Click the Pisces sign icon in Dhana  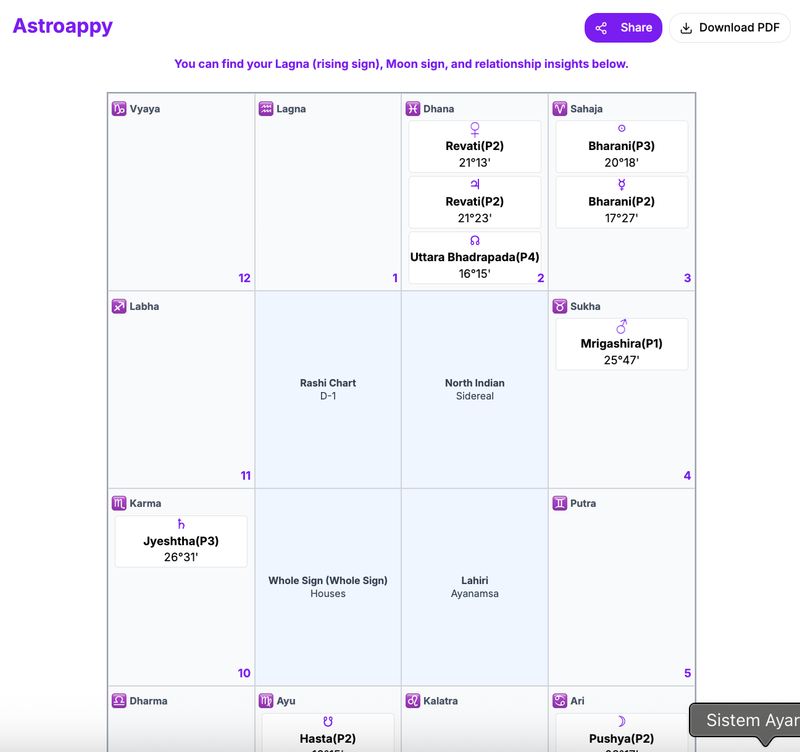point(413,109)
